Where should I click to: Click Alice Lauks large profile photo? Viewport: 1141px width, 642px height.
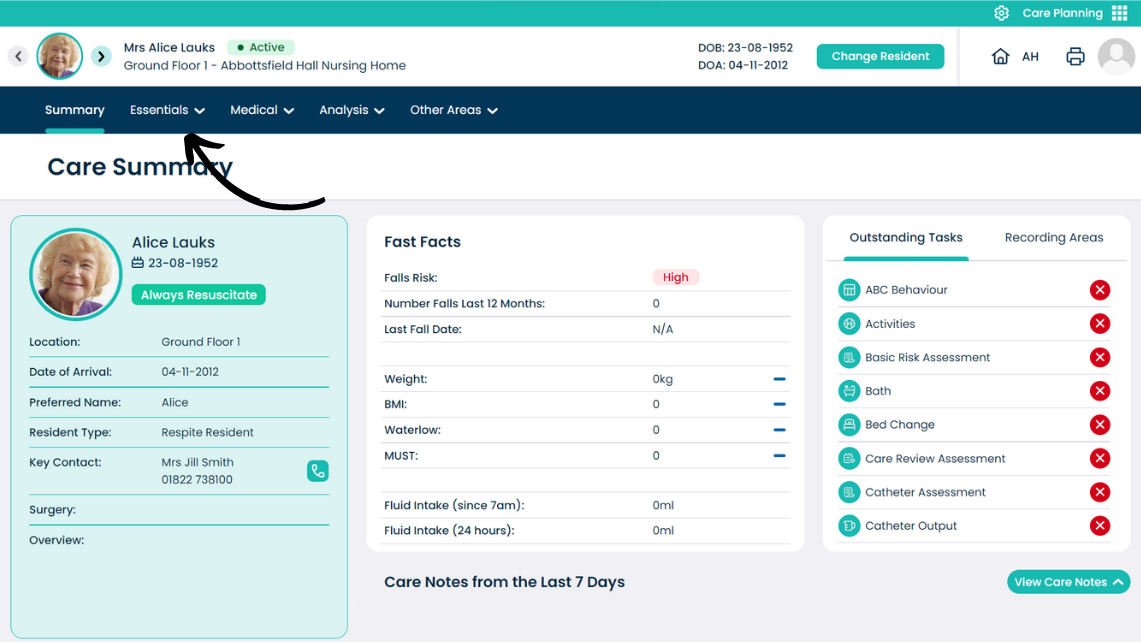(76, 274)
